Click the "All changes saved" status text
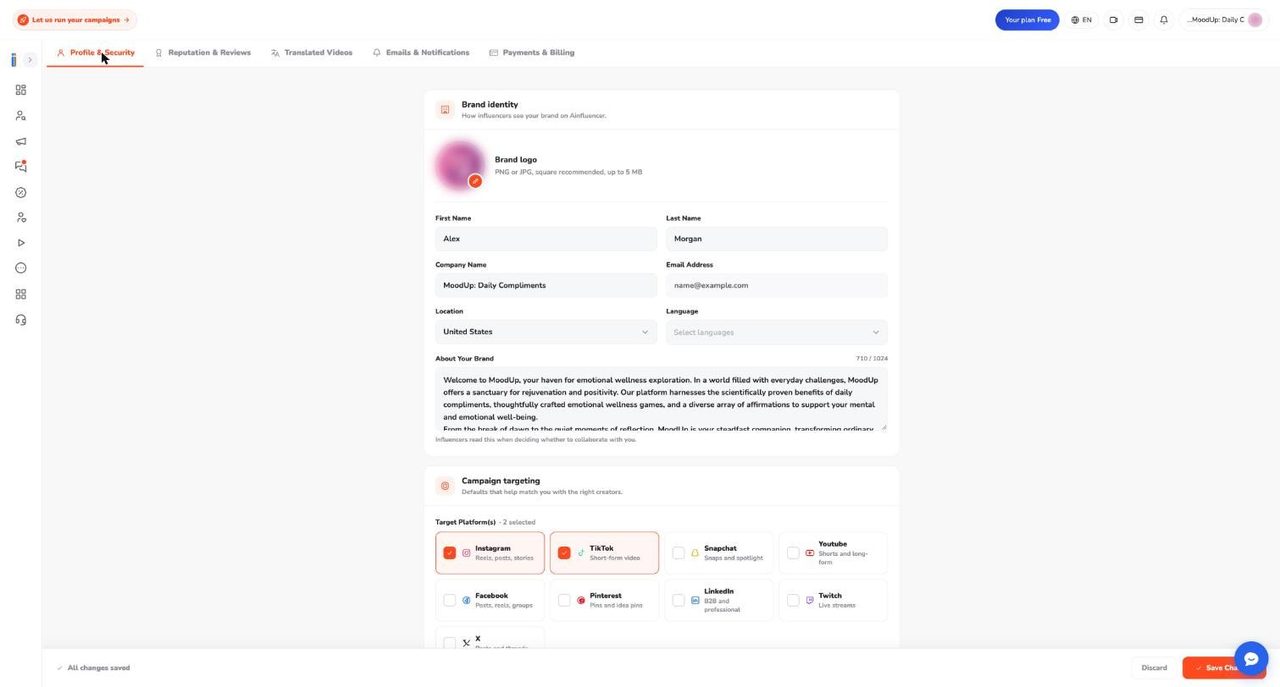 point(99,668)
